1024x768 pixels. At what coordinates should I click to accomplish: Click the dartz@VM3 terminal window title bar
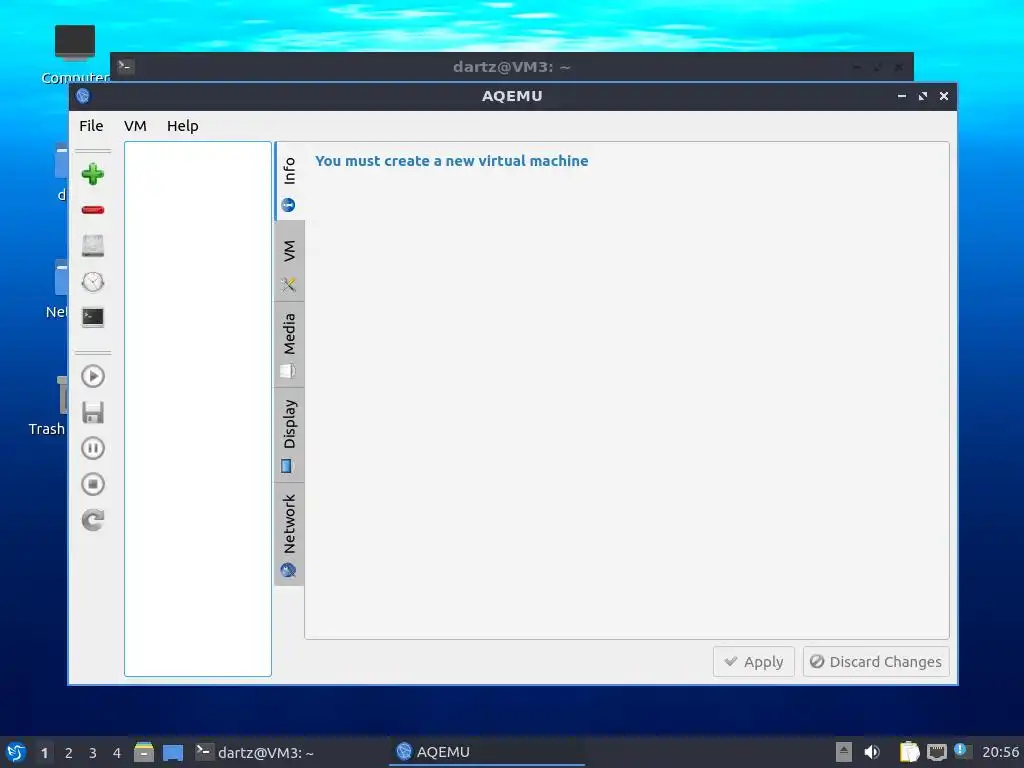[x=511, y=67]
